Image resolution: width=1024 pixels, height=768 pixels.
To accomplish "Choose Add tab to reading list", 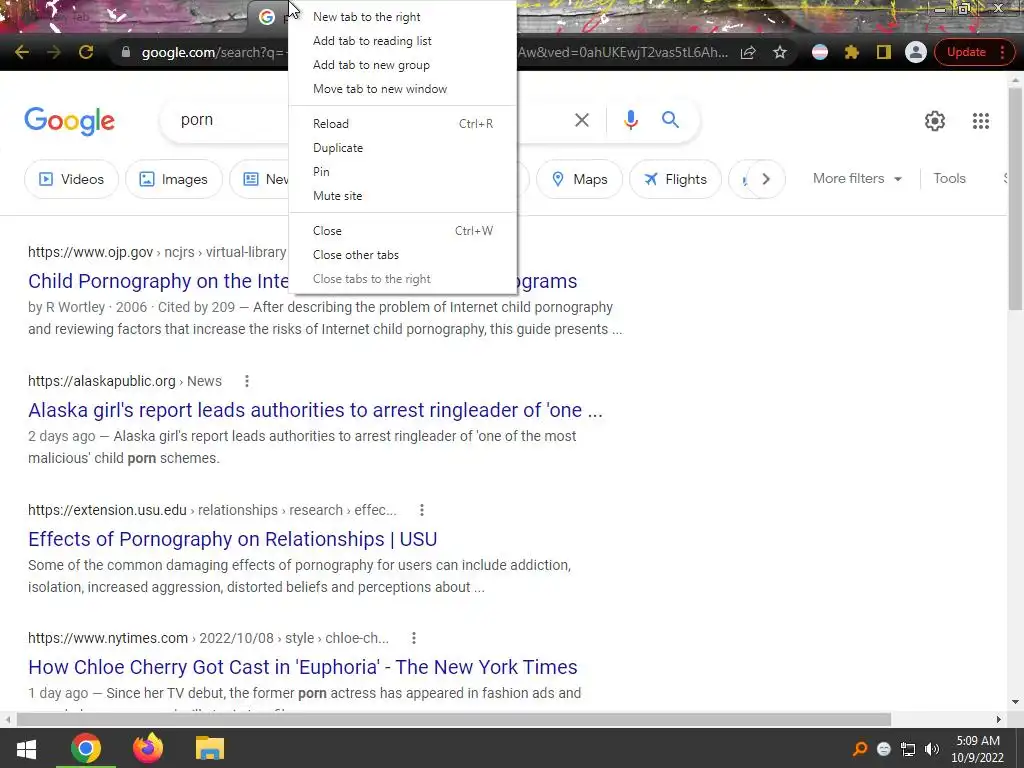I will tap(402, 40).
